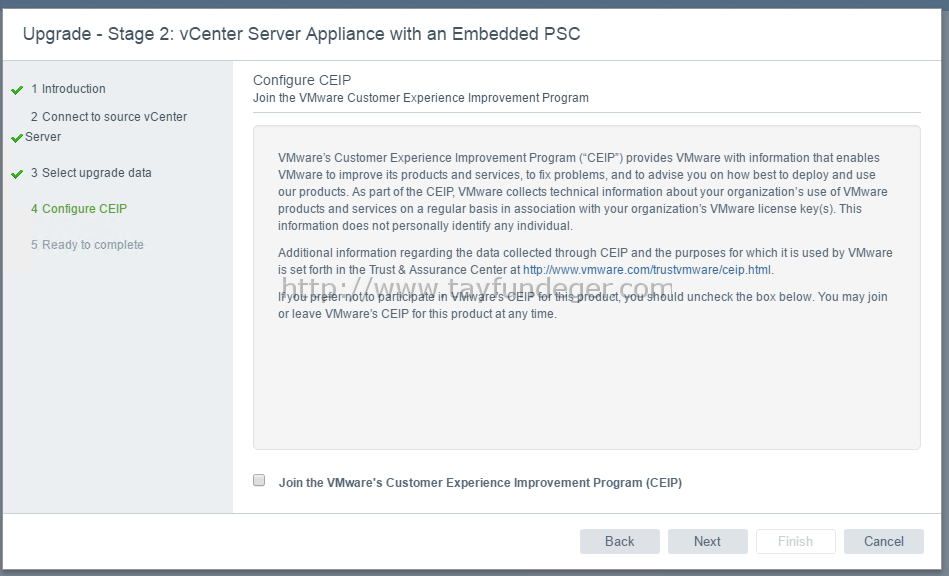Image resolution: width=949 pixels, height=576 pixels.
Task: Go to step 1 Introduction
Action: [x=68, y=89]
